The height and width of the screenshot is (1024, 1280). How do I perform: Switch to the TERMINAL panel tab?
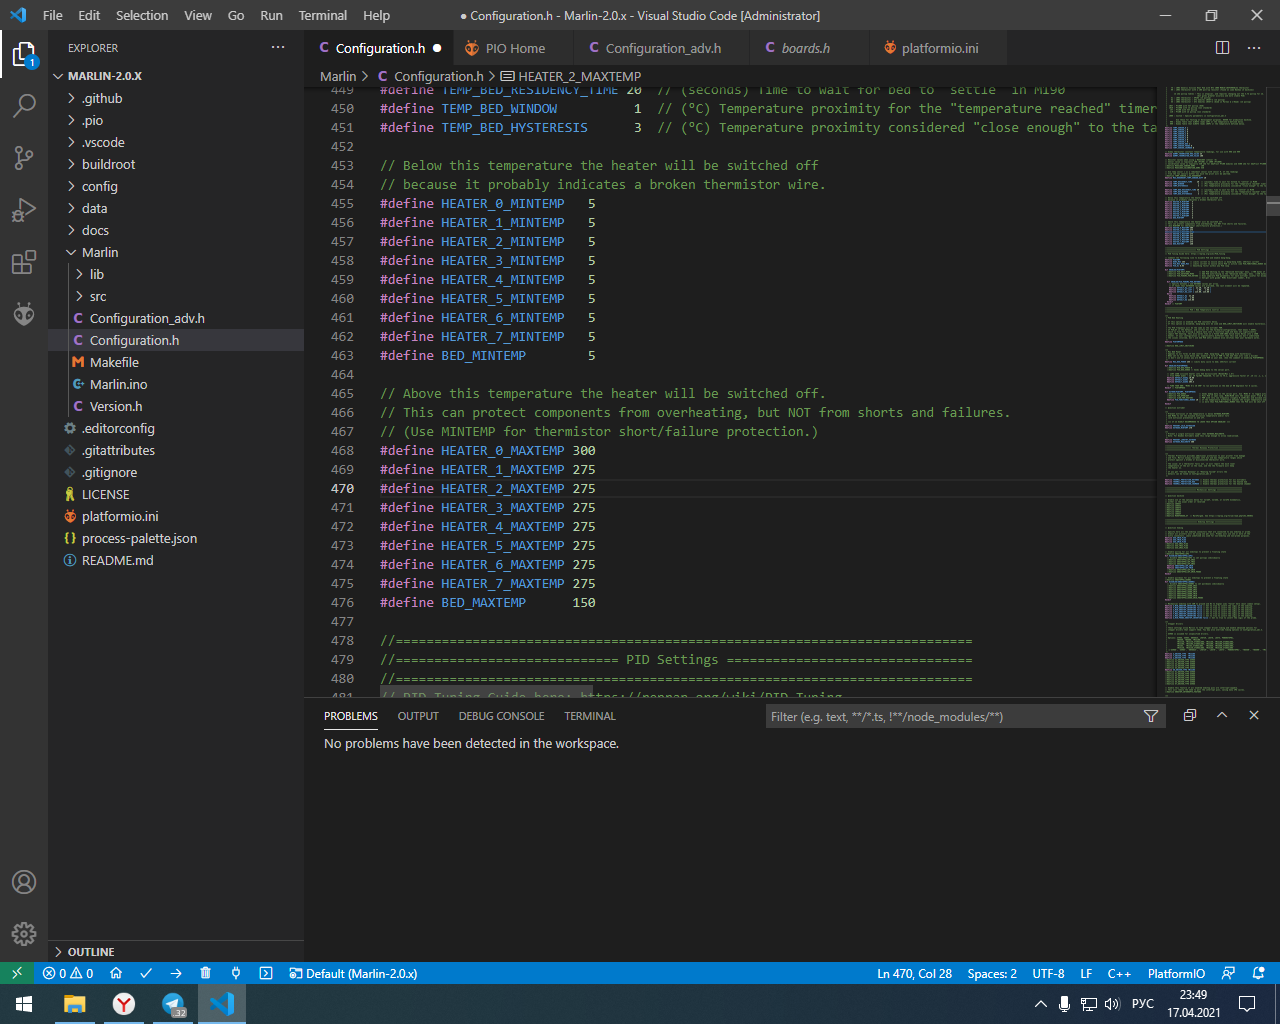click(x=590, y=716)
